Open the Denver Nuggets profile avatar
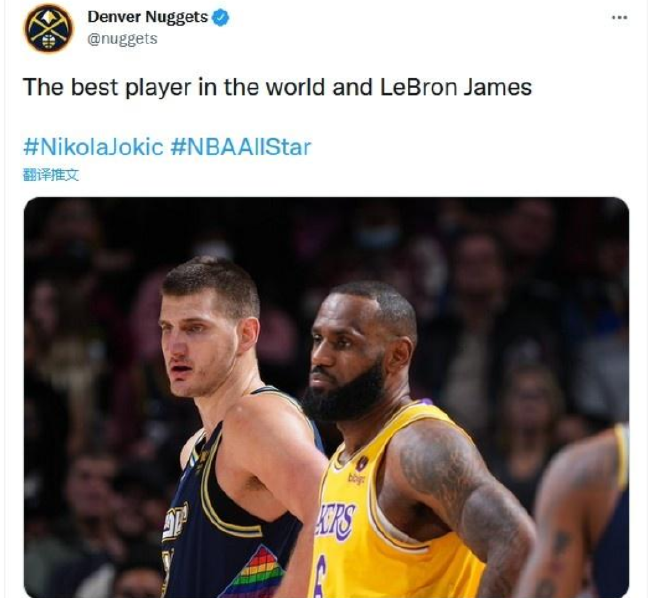Screen dimensions: 650x598 [49, 28]
